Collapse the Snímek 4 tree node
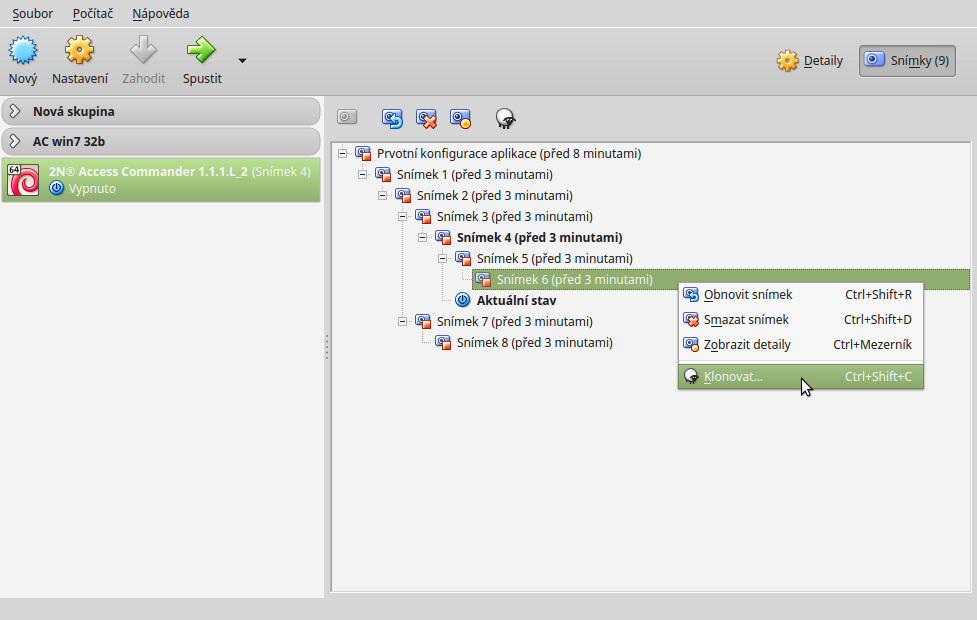977x620 pixels. [422, 237]
